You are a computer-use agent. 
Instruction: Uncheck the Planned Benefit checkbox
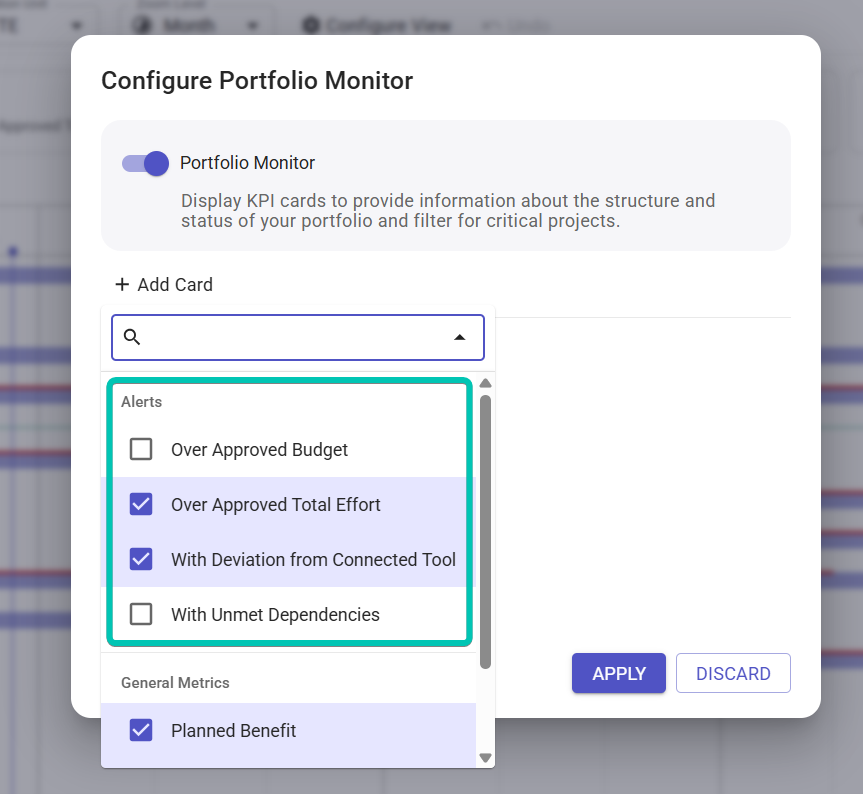pyautogui.click(x=141, y=730)
